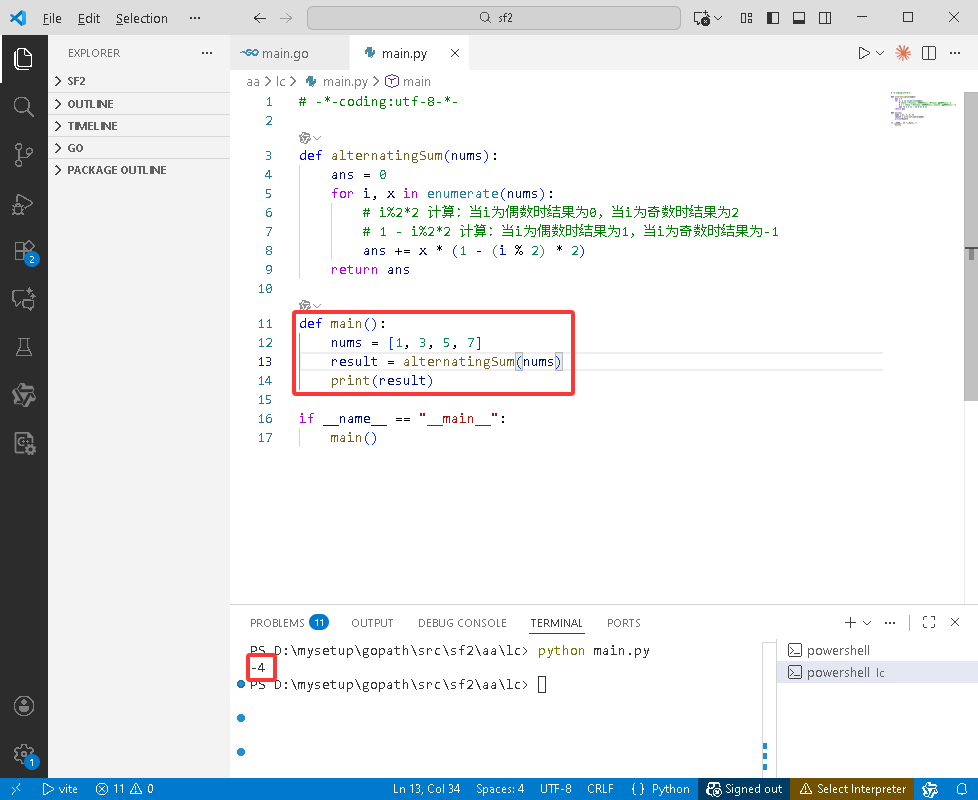This screenshot has width=978, height=800.
Task: Open the Search view in activity bar
Action: pyautogui.click(x=24, y=107)
